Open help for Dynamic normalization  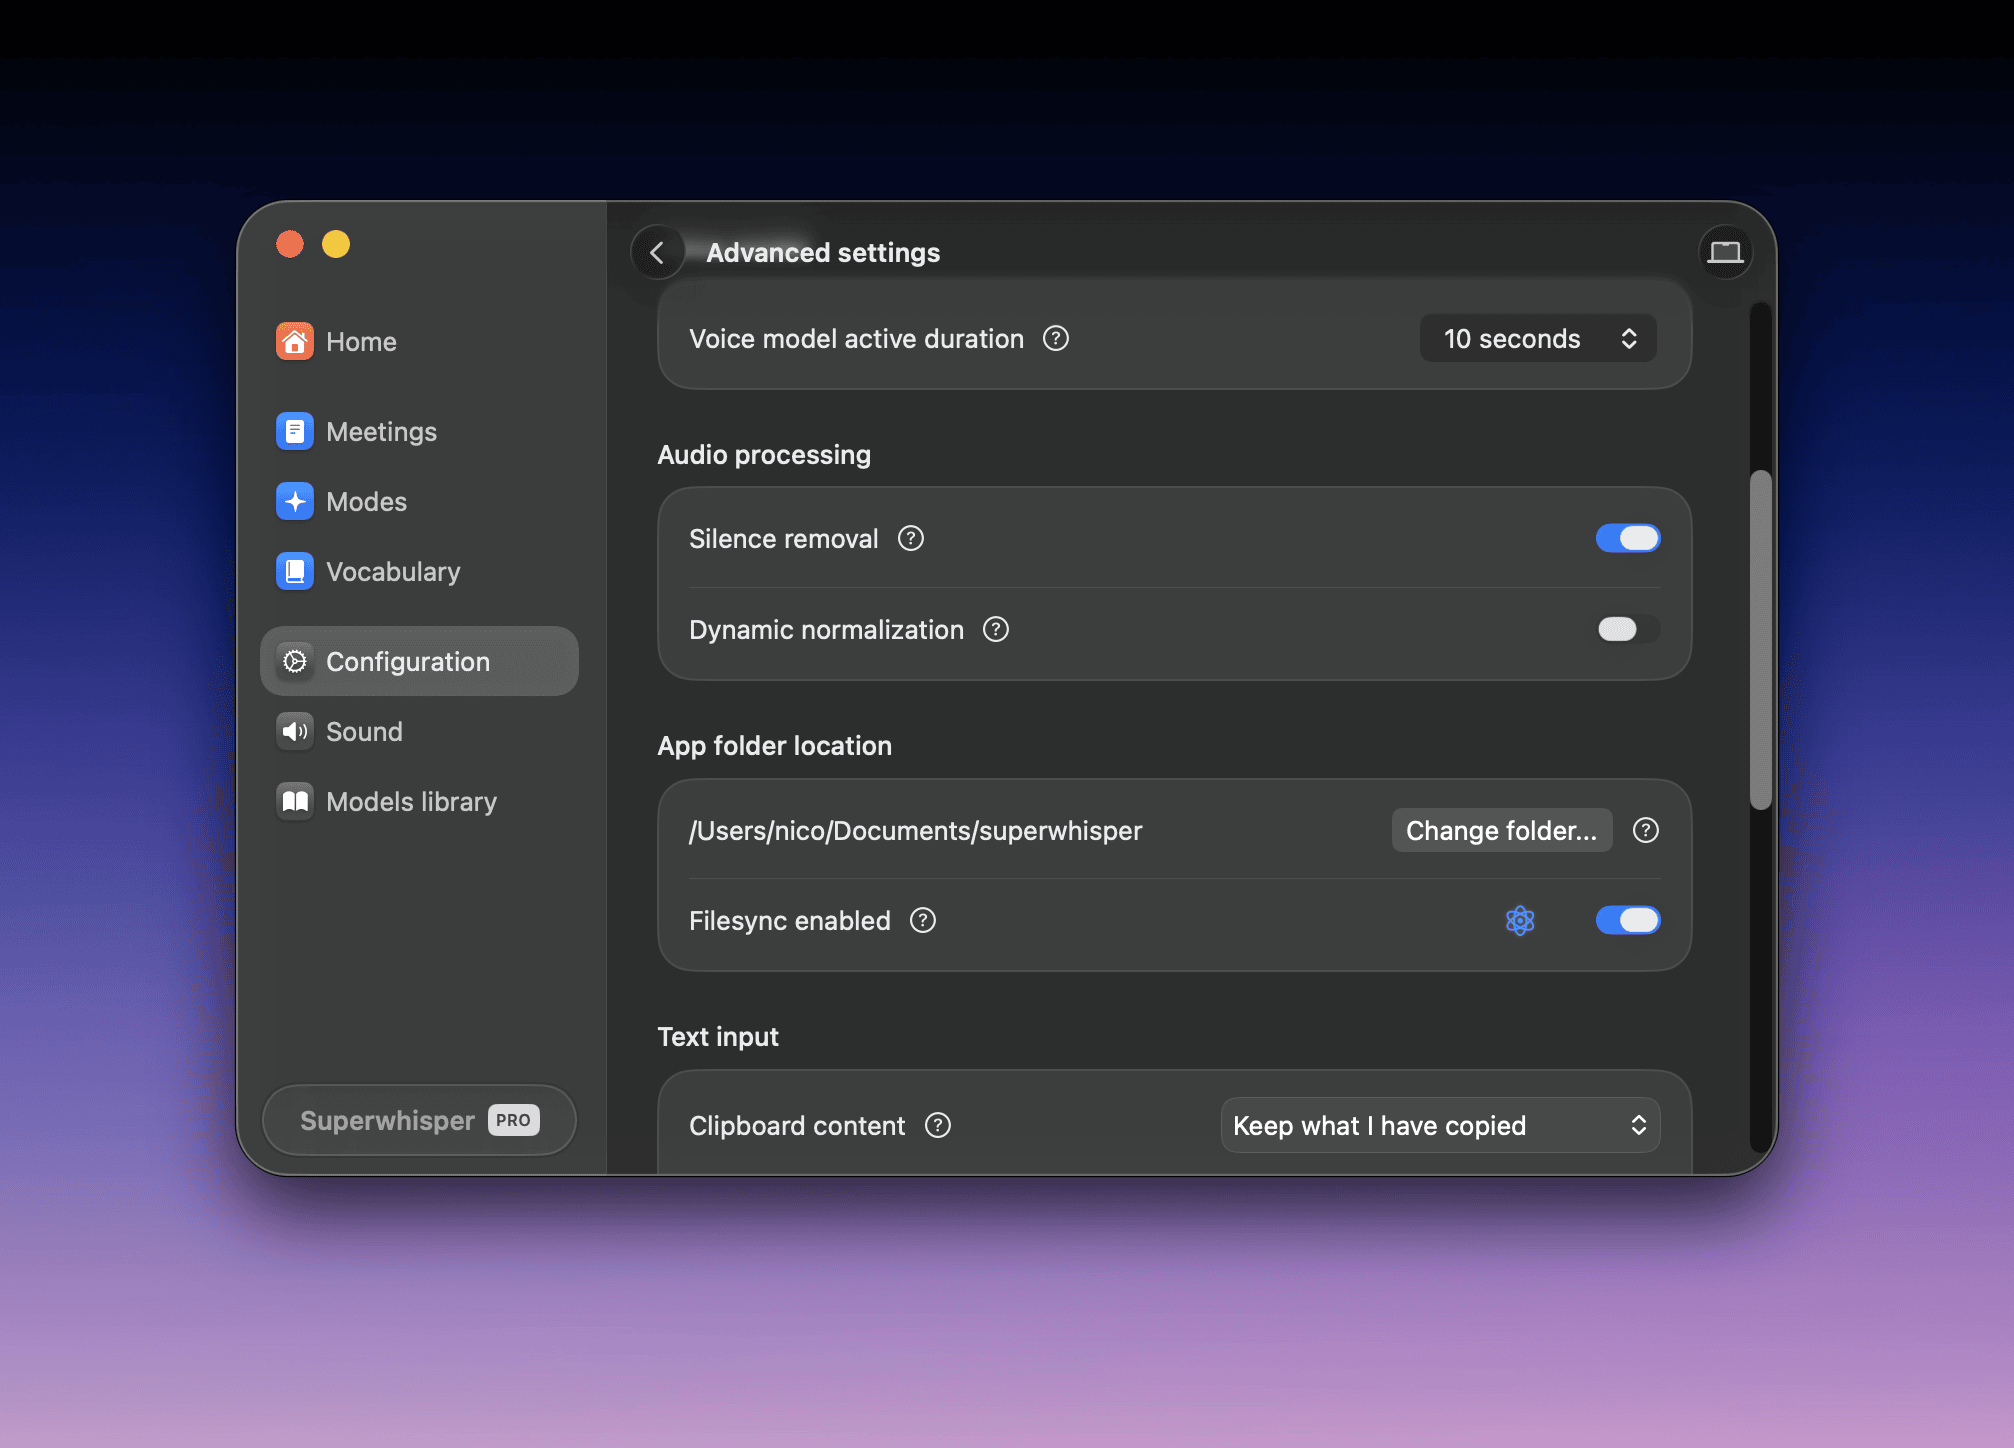click(996, 629)
